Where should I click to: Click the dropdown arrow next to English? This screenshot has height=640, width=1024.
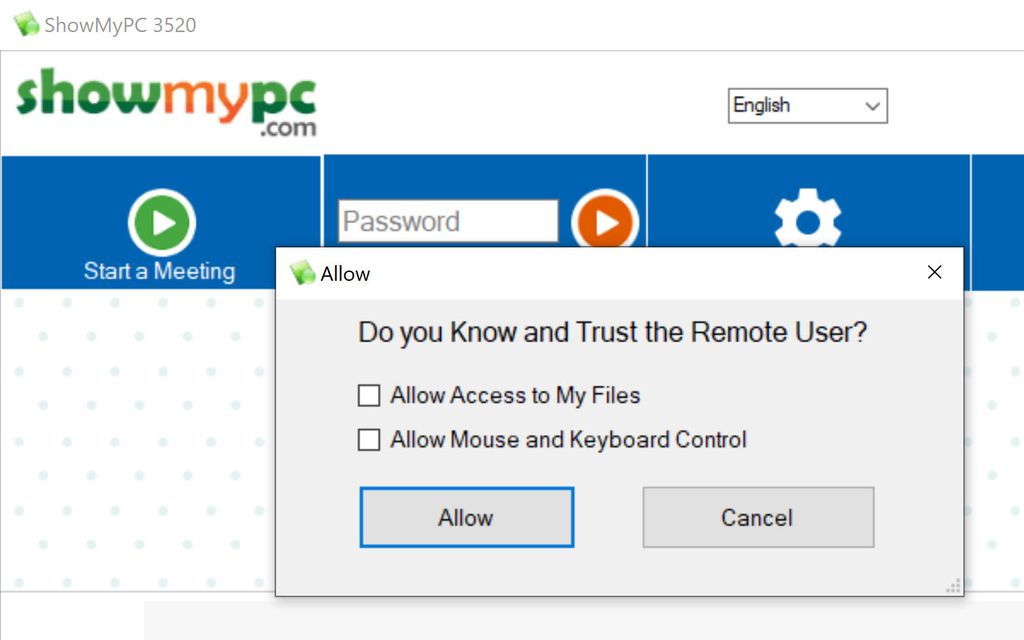pos(872,105)
